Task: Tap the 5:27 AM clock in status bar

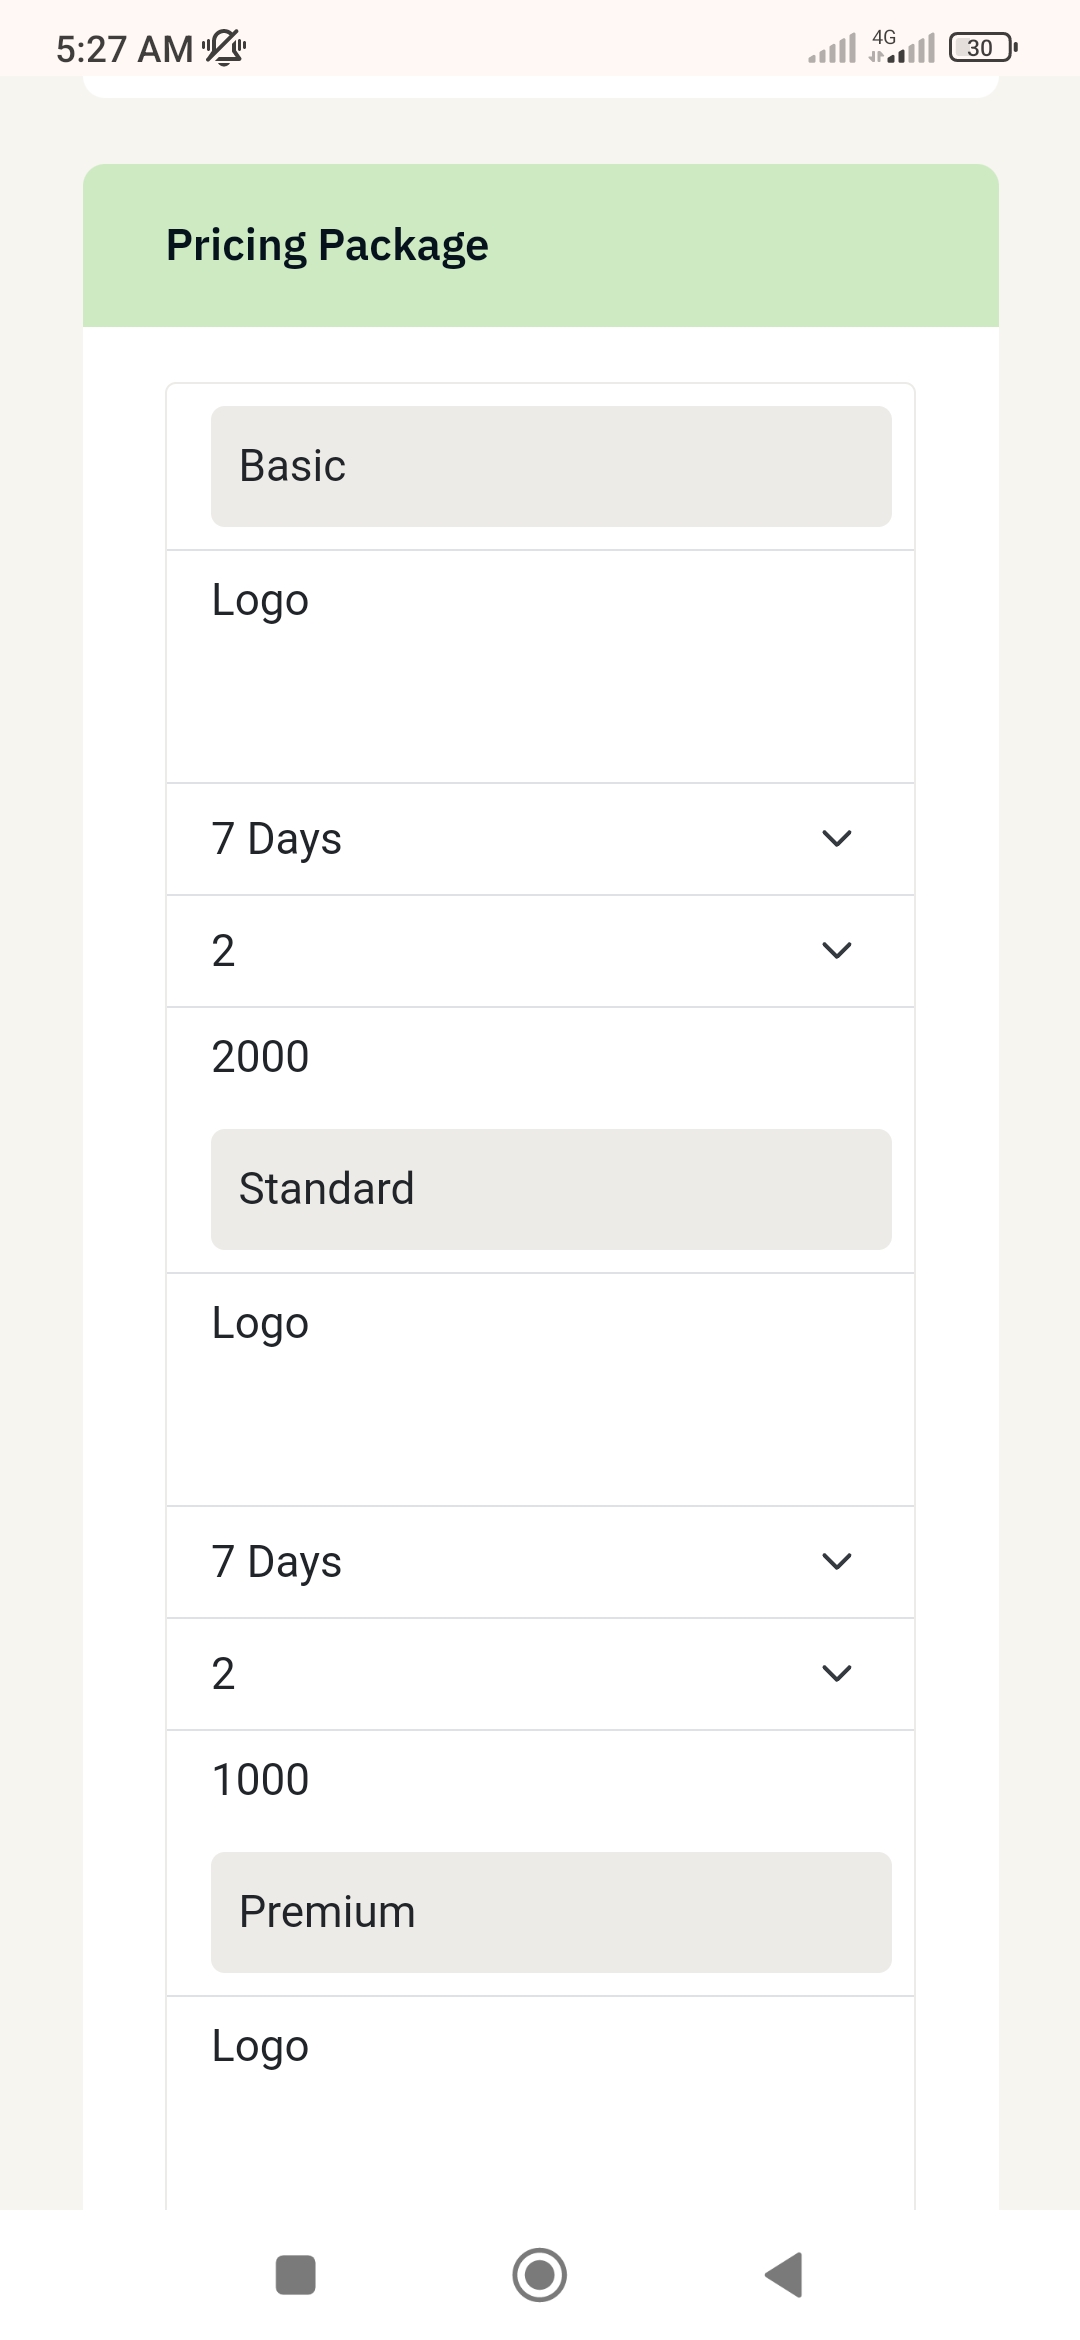Action: [x=124, y=48]
